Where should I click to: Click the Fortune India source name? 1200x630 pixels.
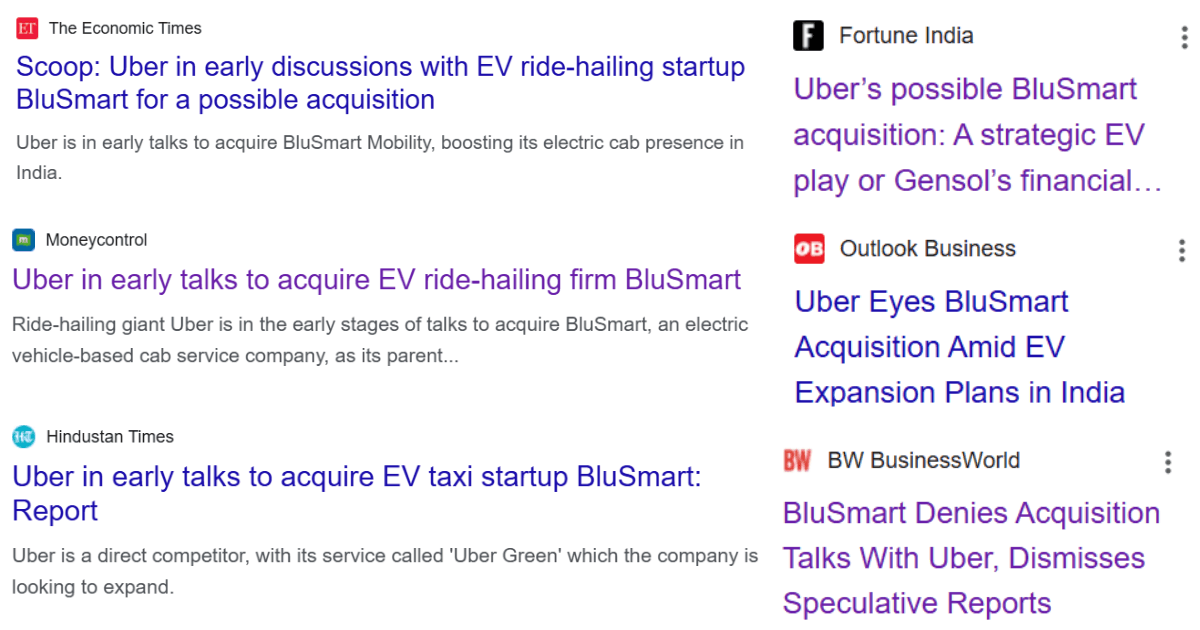(x=906, y=36)
